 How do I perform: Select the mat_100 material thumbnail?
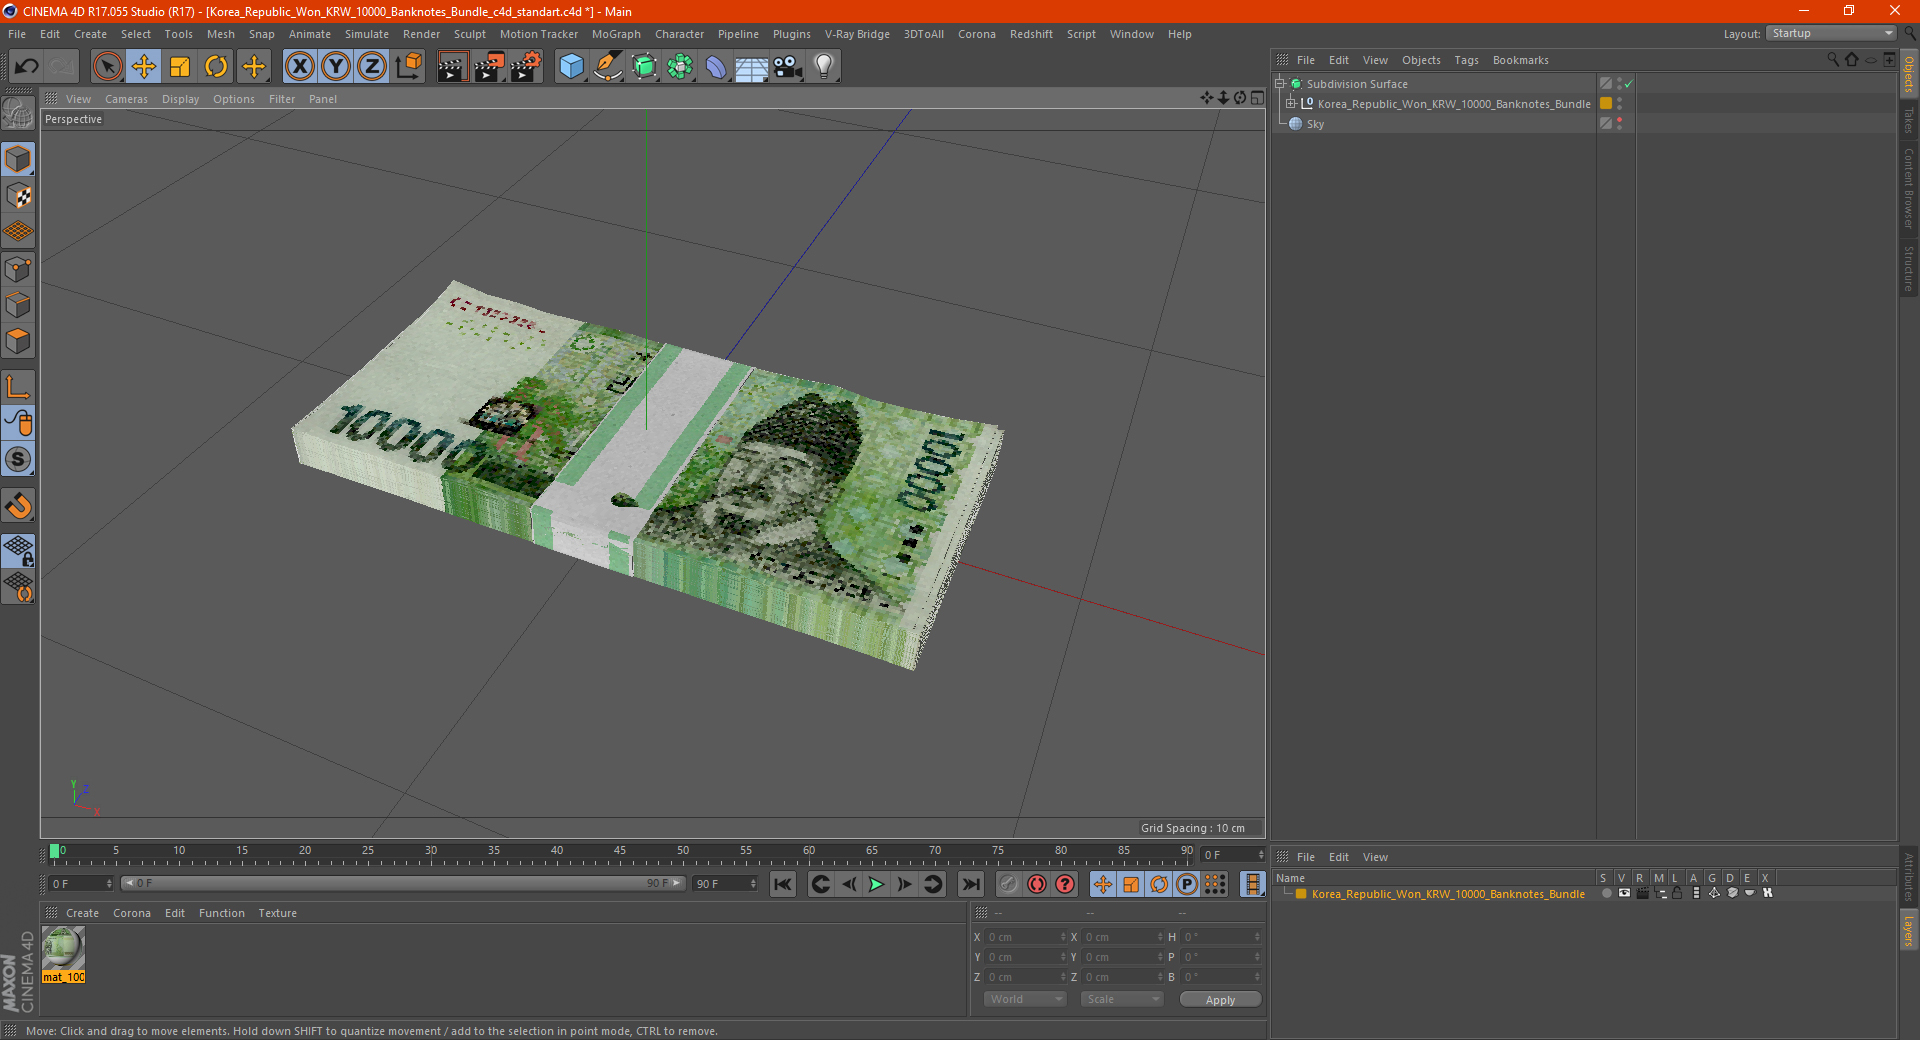(x=63, y=948)
